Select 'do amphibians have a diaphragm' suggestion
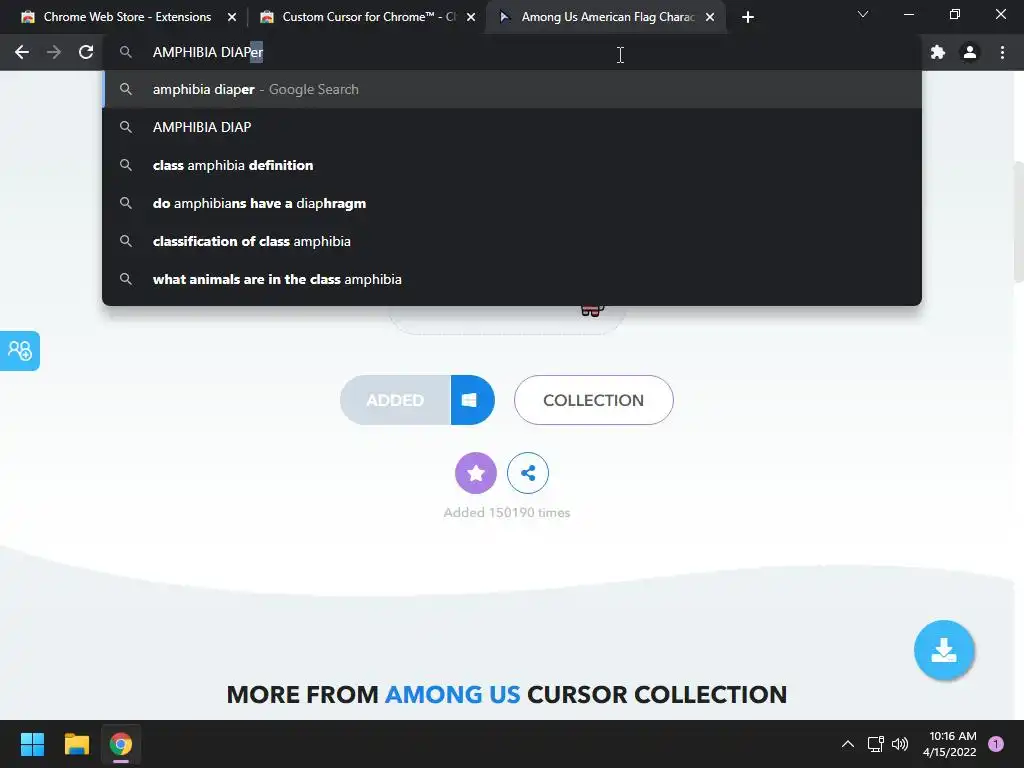 [x=512, y=203]
